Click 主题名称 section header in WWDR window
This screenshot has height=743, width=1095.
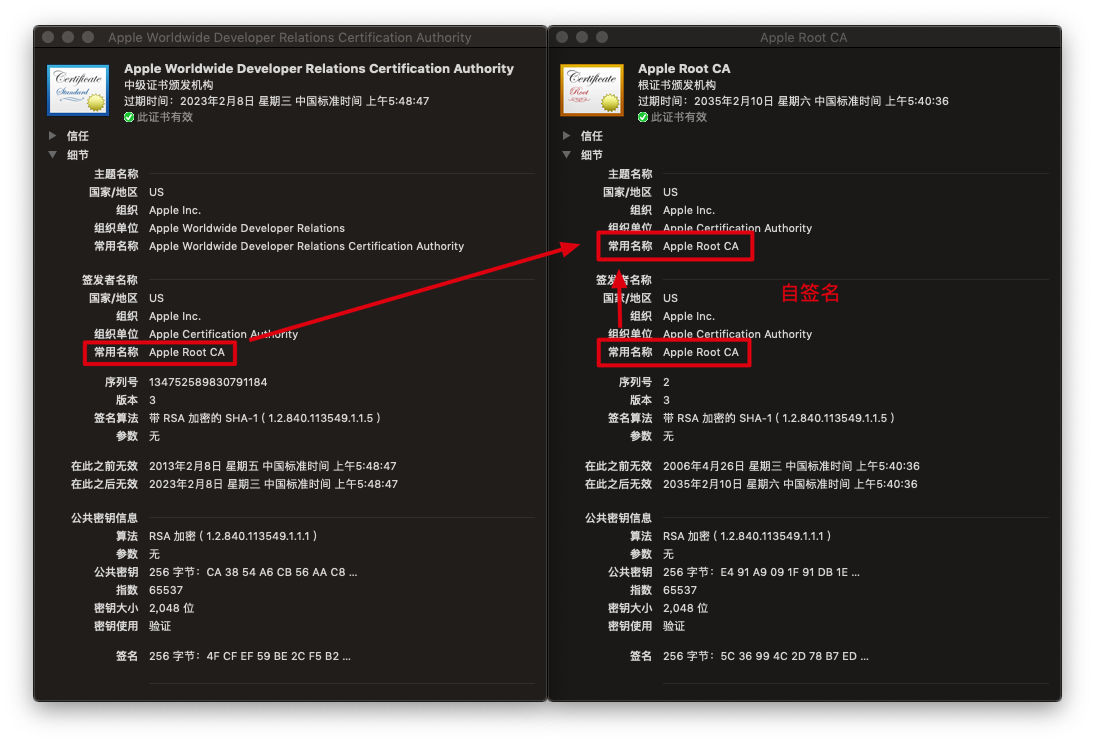(x=116, y=174)
